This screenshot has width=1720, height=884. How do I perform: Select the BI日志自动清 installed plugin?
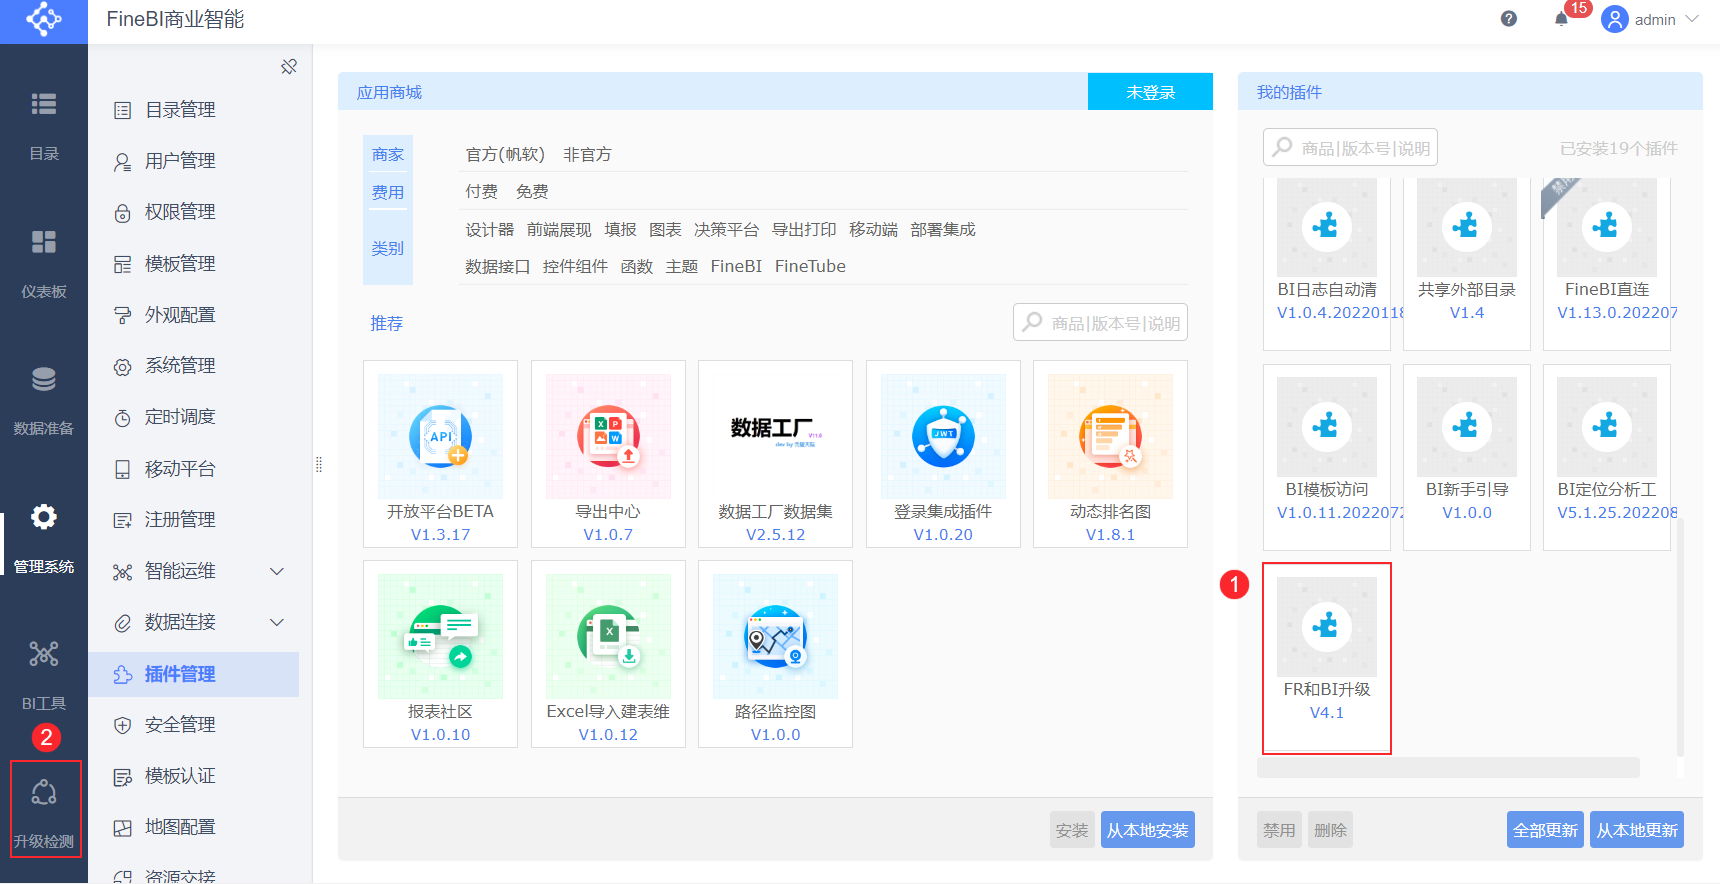[1327, 263]
